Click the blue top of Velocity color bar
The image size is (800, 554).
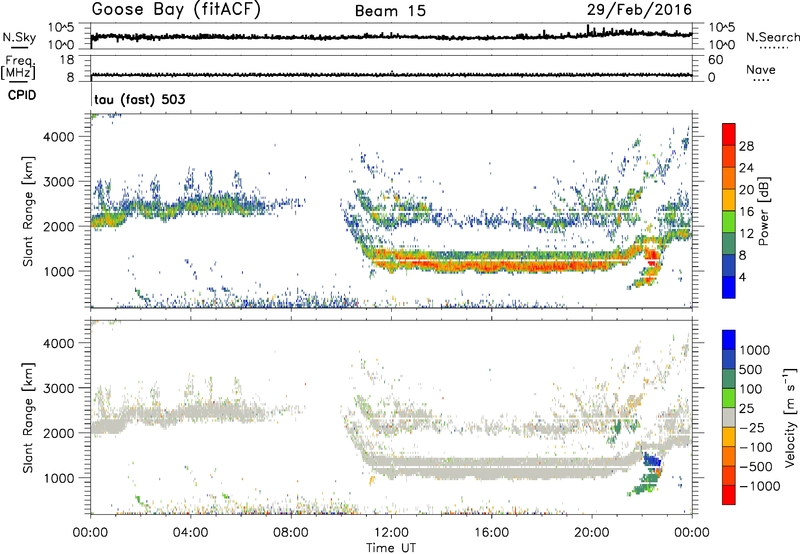tap(729, 340)
